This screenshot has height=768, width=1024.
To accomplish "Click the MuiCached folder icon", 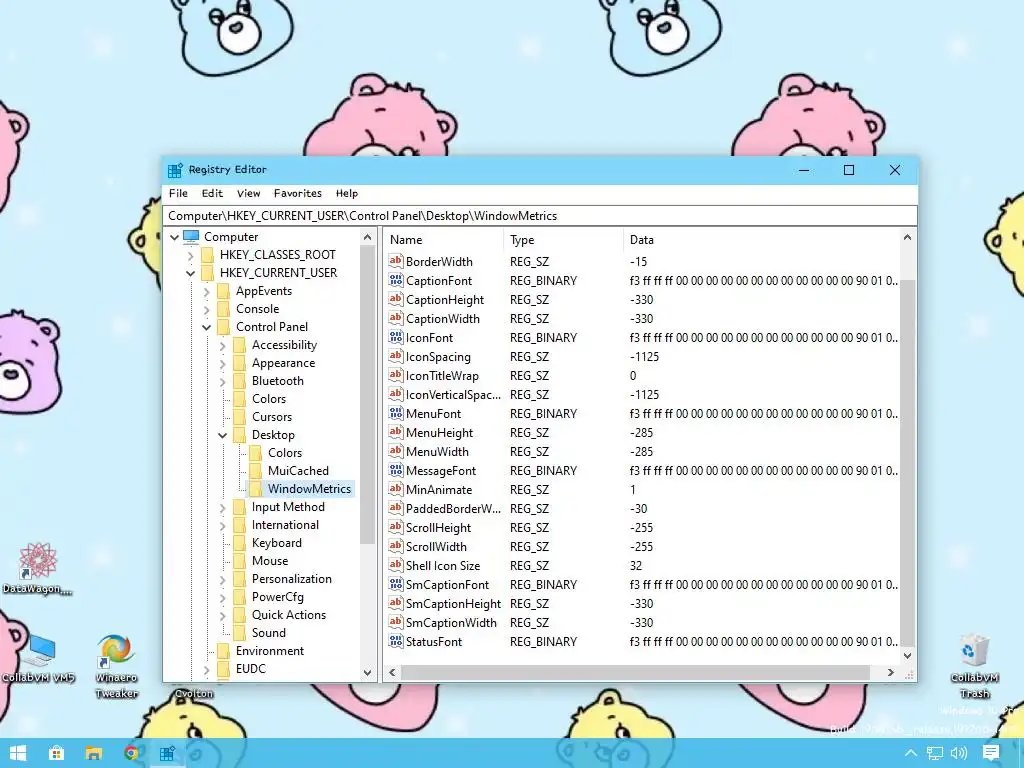I will tap(256, 471).
